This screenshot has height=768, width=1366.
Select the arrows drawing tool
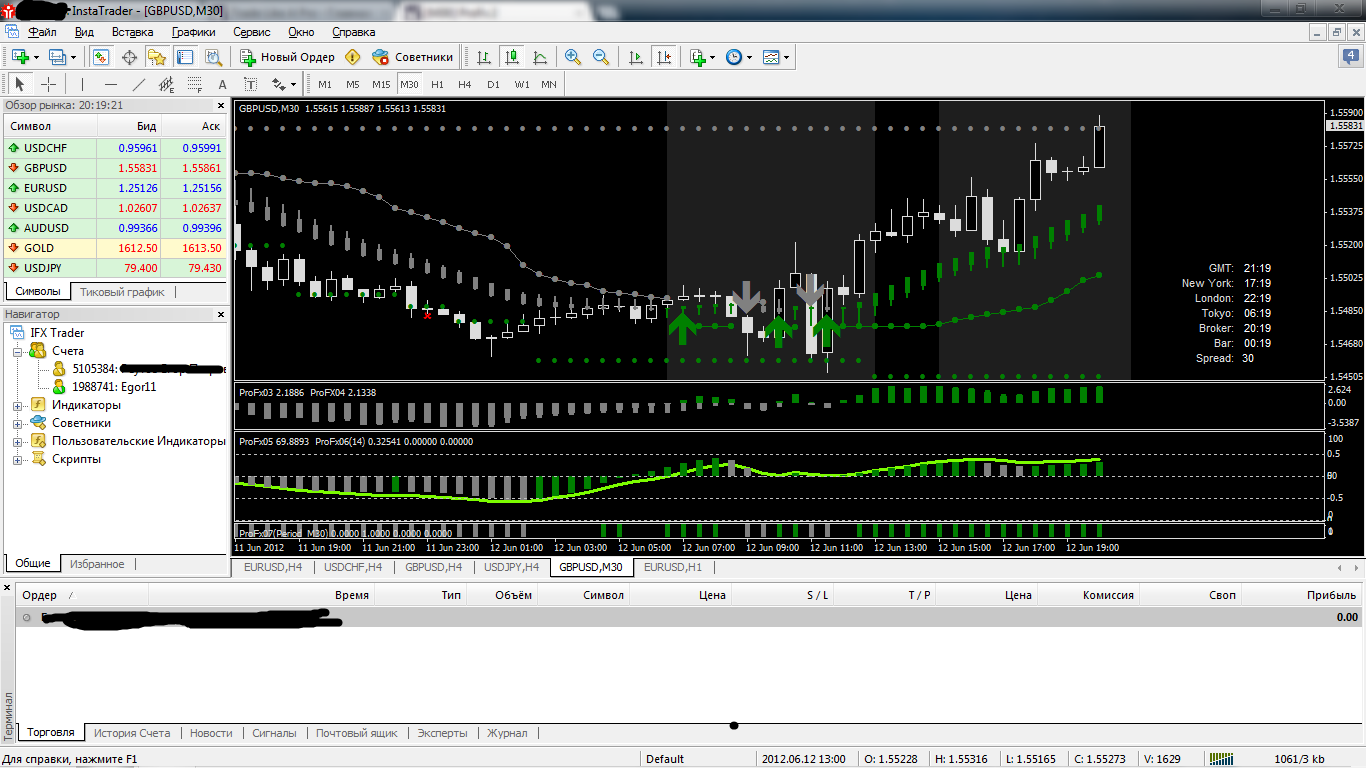pyautogui.click(x=279, y=84)
